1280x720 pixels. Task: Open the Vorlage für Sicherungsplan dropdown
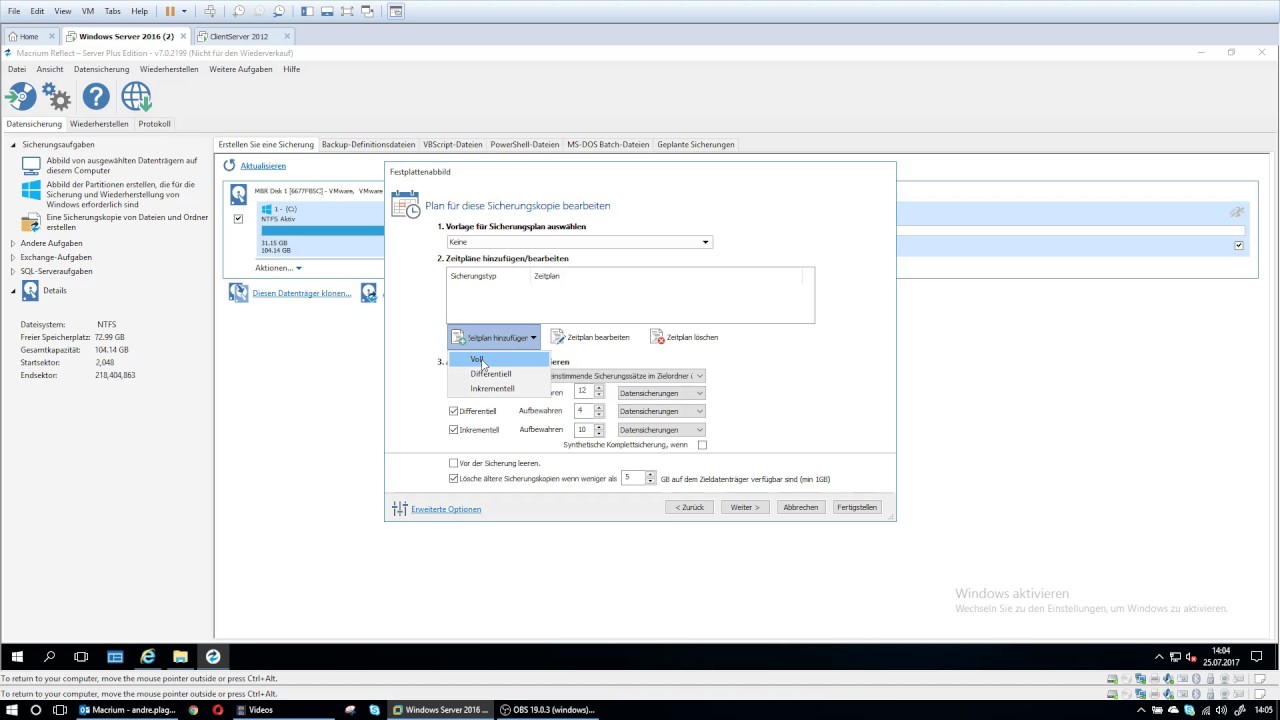pyautogui.click(x=579, y=242)
